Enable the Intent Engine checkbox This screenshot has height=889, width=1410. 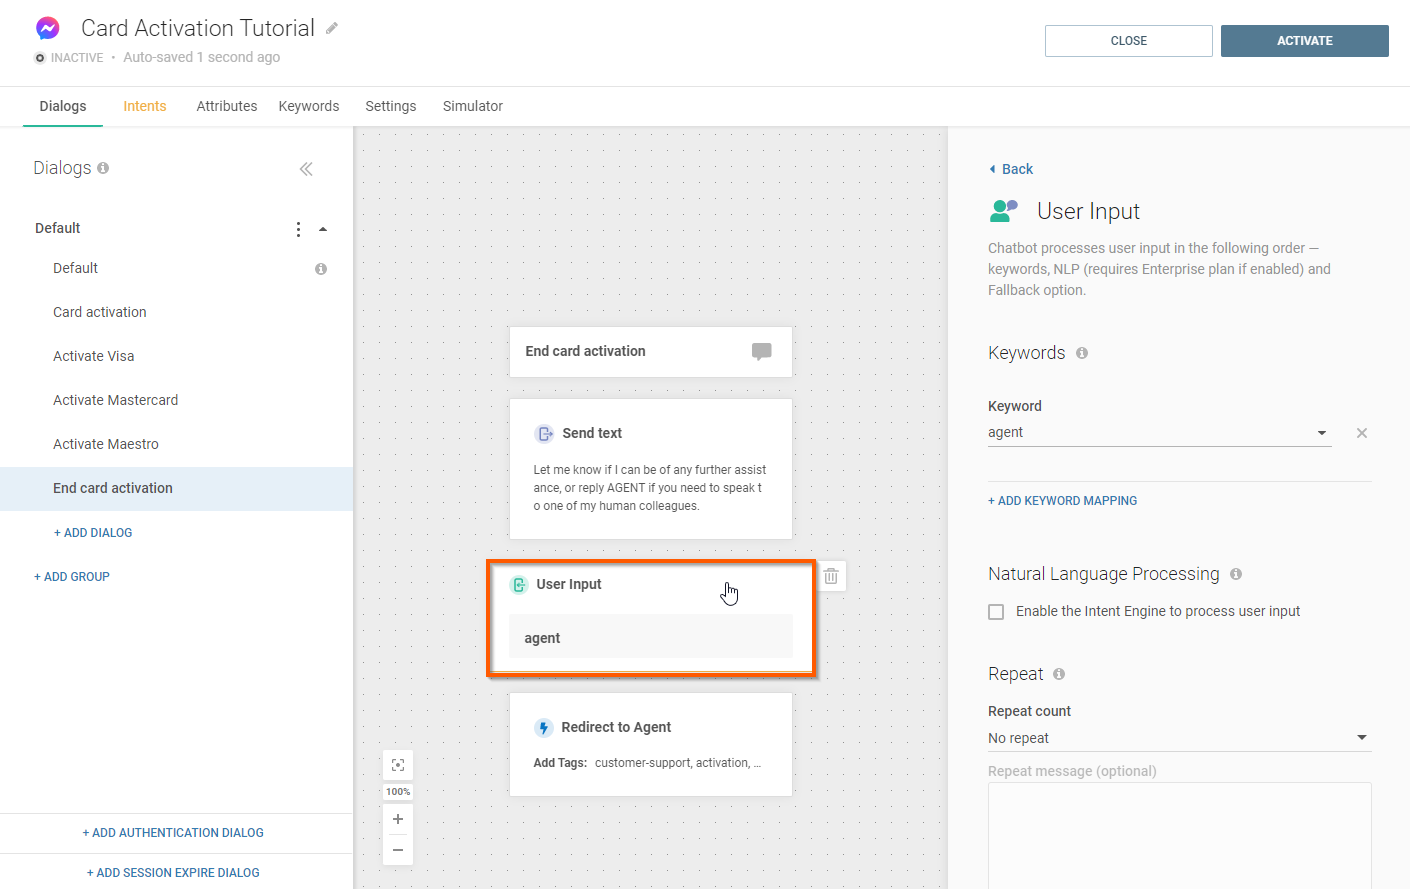click(996, 612)
